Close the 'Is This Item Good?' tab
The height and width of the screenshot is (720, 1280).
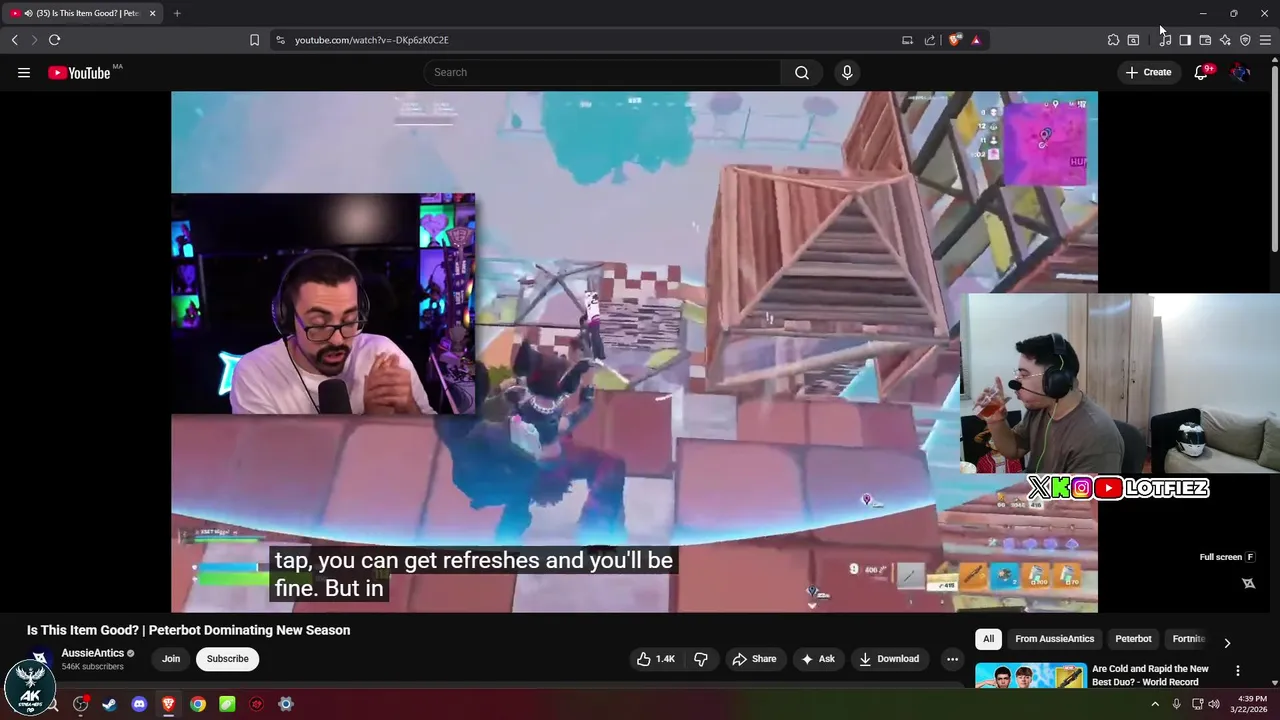point(152,13)
